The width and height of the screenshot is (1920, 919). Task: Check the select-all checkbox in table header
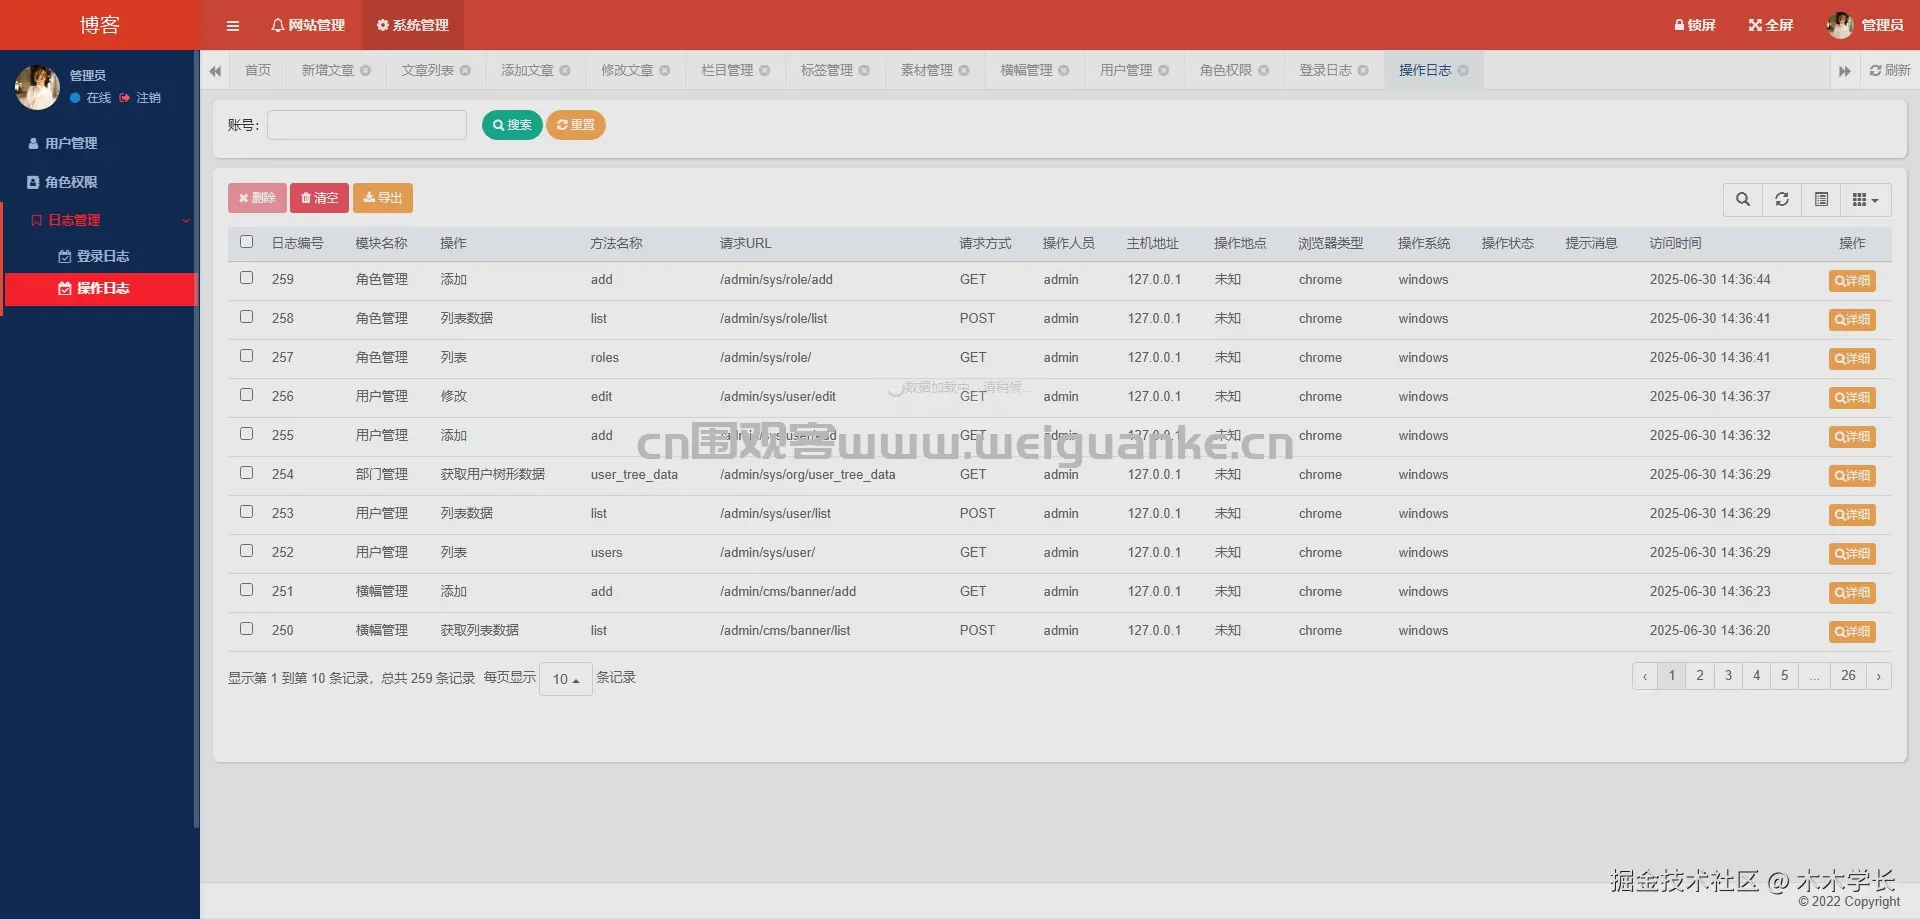(247, 242)
